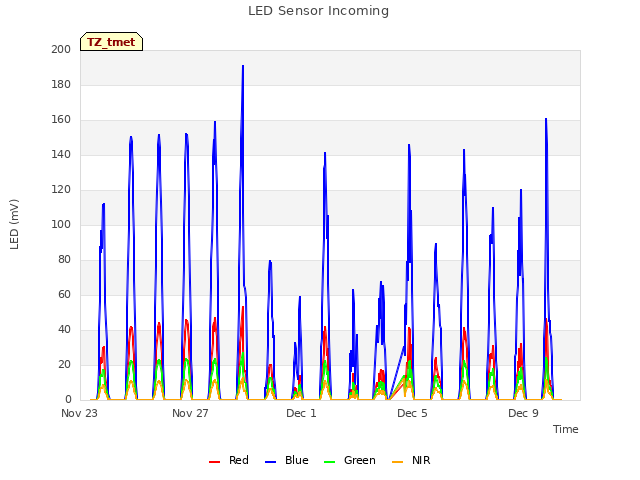Click the orange NIR legend marker
The width and height of the screenshot is (640, 480).
pyautogui.click(x=398, y=462)
